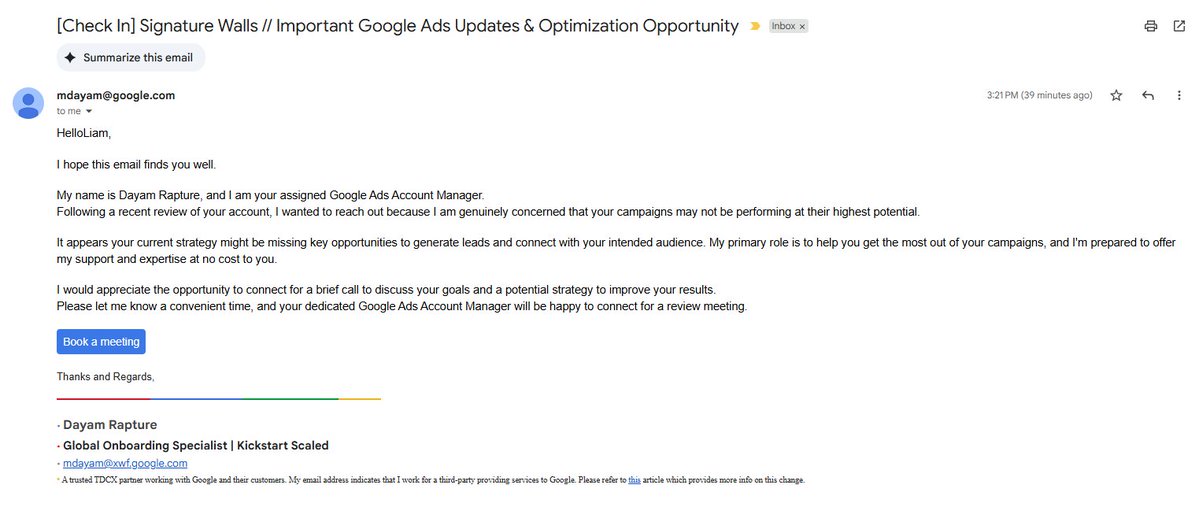Screen dimensions: 1199x518
Task: Open the three-dot More options menu
Action: pyautogui.click(x=1179, y=96)
